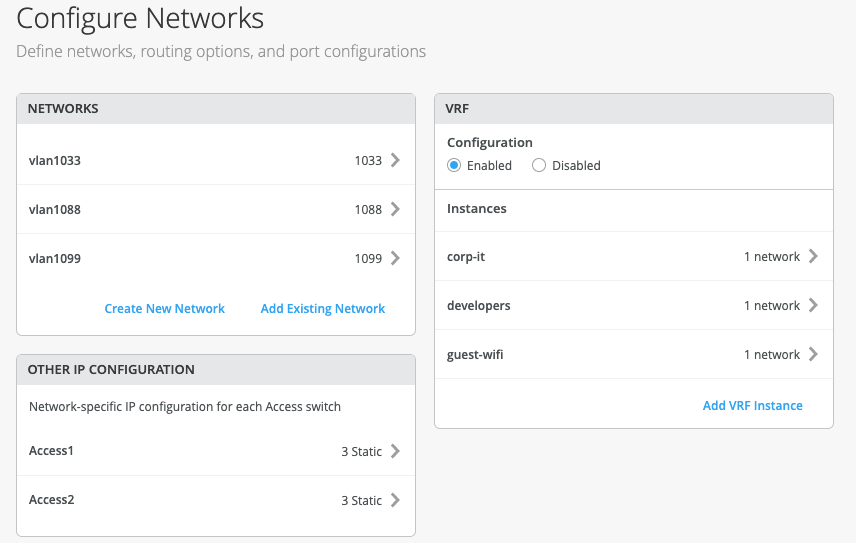
Task: Click the Other IP Configuration panel header
Action: 111,370
